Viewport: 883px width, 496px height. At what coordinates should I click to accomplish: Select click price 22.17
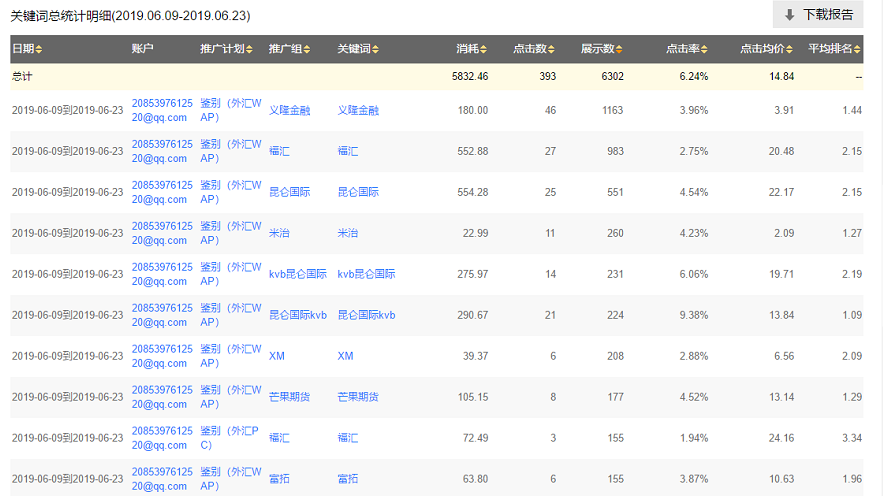782,192
